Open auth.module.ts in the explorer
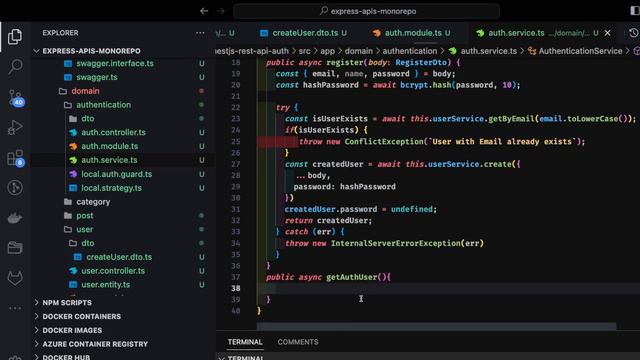The height and width of the screenshot is (360, 640). click(109, 146)
